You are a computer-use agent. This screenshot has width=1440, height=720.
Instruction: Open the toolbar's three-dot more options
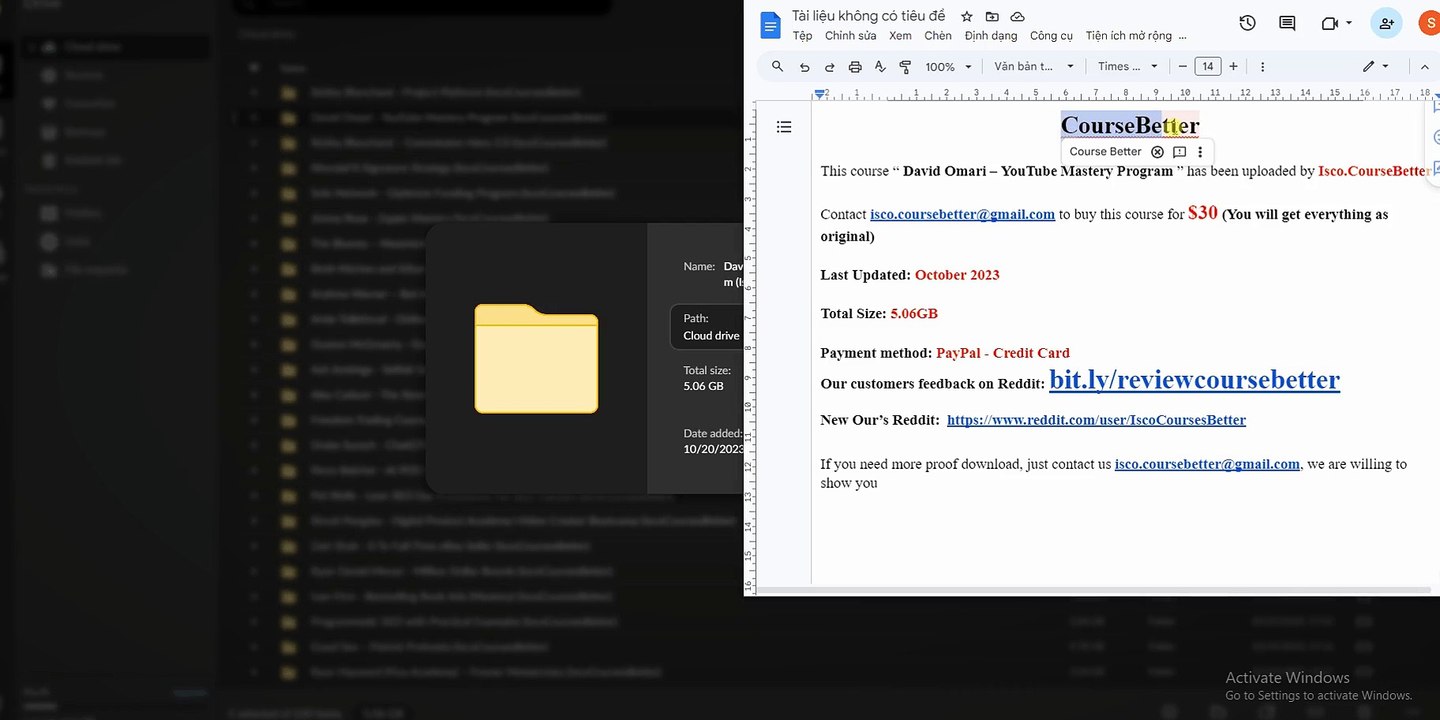(1262, 67)
